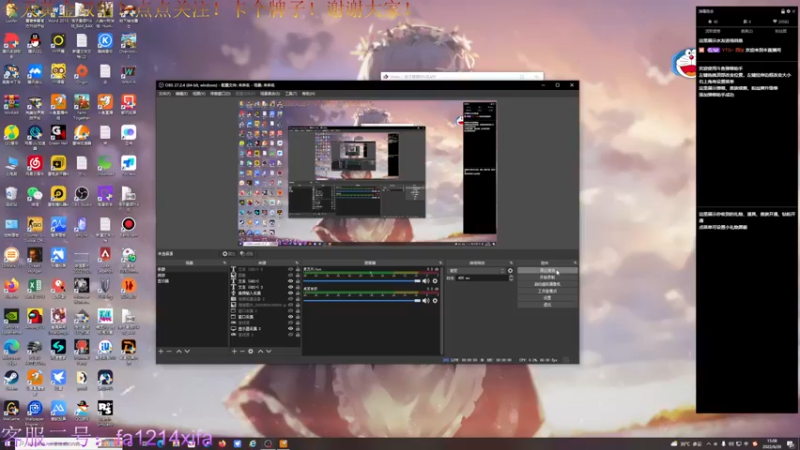The image size is (800, 450).
Task: Adjust the 麦克风/Aux volume slider
Action: (x=362, y=281)
